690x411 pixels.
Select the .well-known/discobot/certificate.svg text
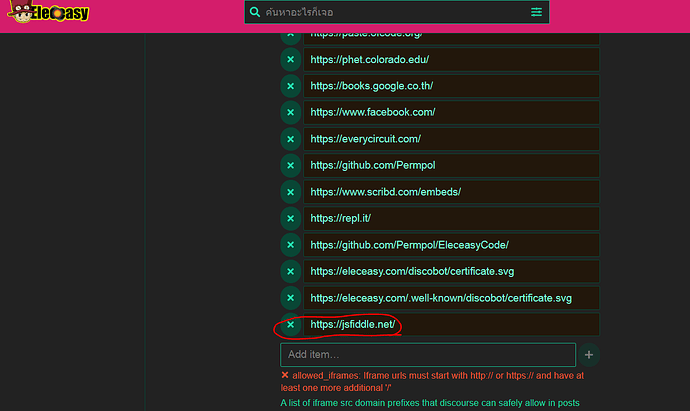(441, 298)
